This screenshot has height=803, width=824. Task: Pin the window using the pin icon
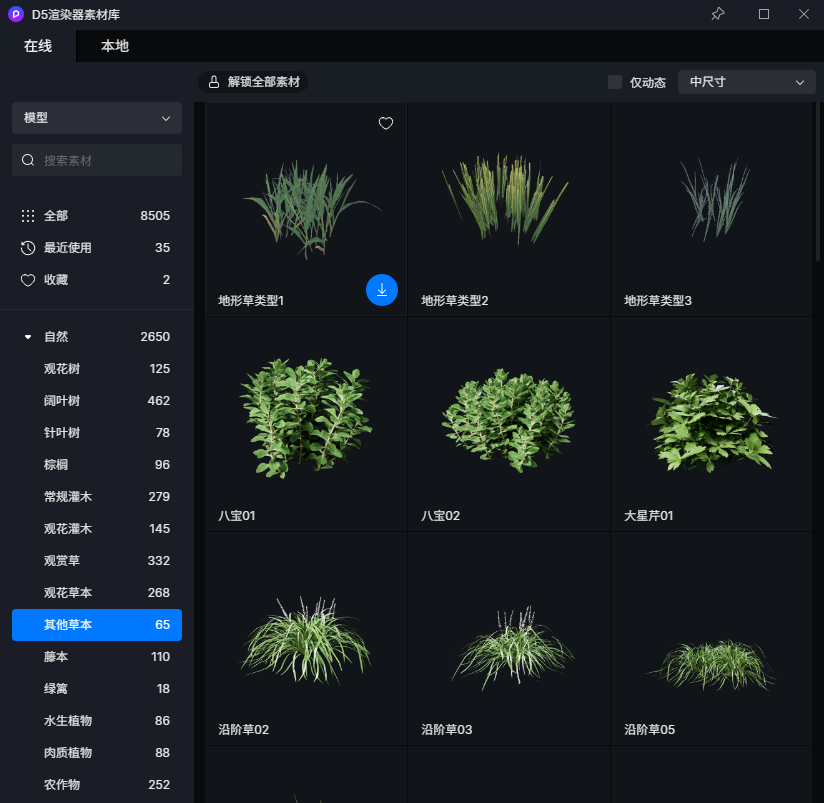coord(717,14)
